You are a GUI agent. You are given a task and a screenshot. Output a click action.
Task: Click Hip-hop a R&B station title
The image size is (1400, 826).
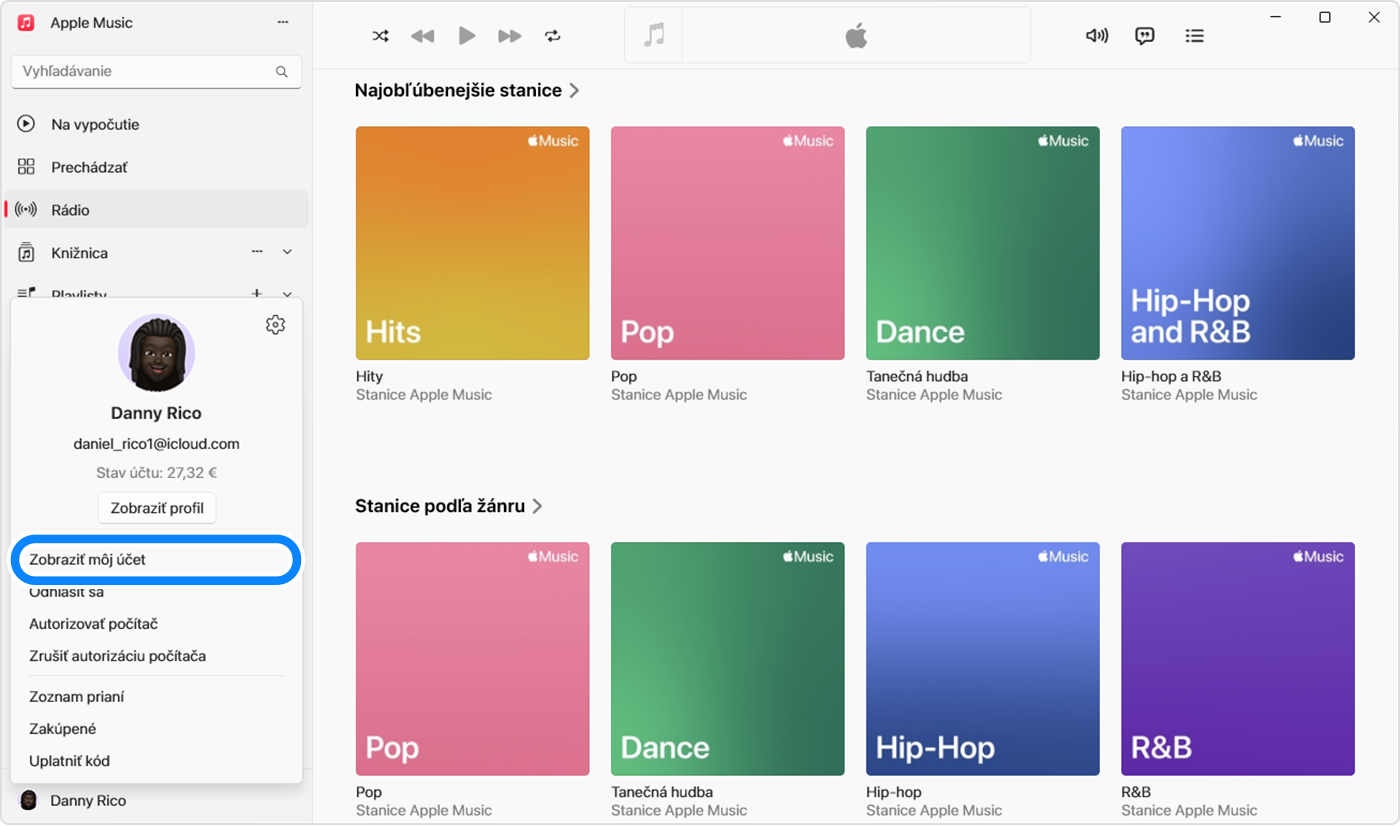click(1171, 376)
